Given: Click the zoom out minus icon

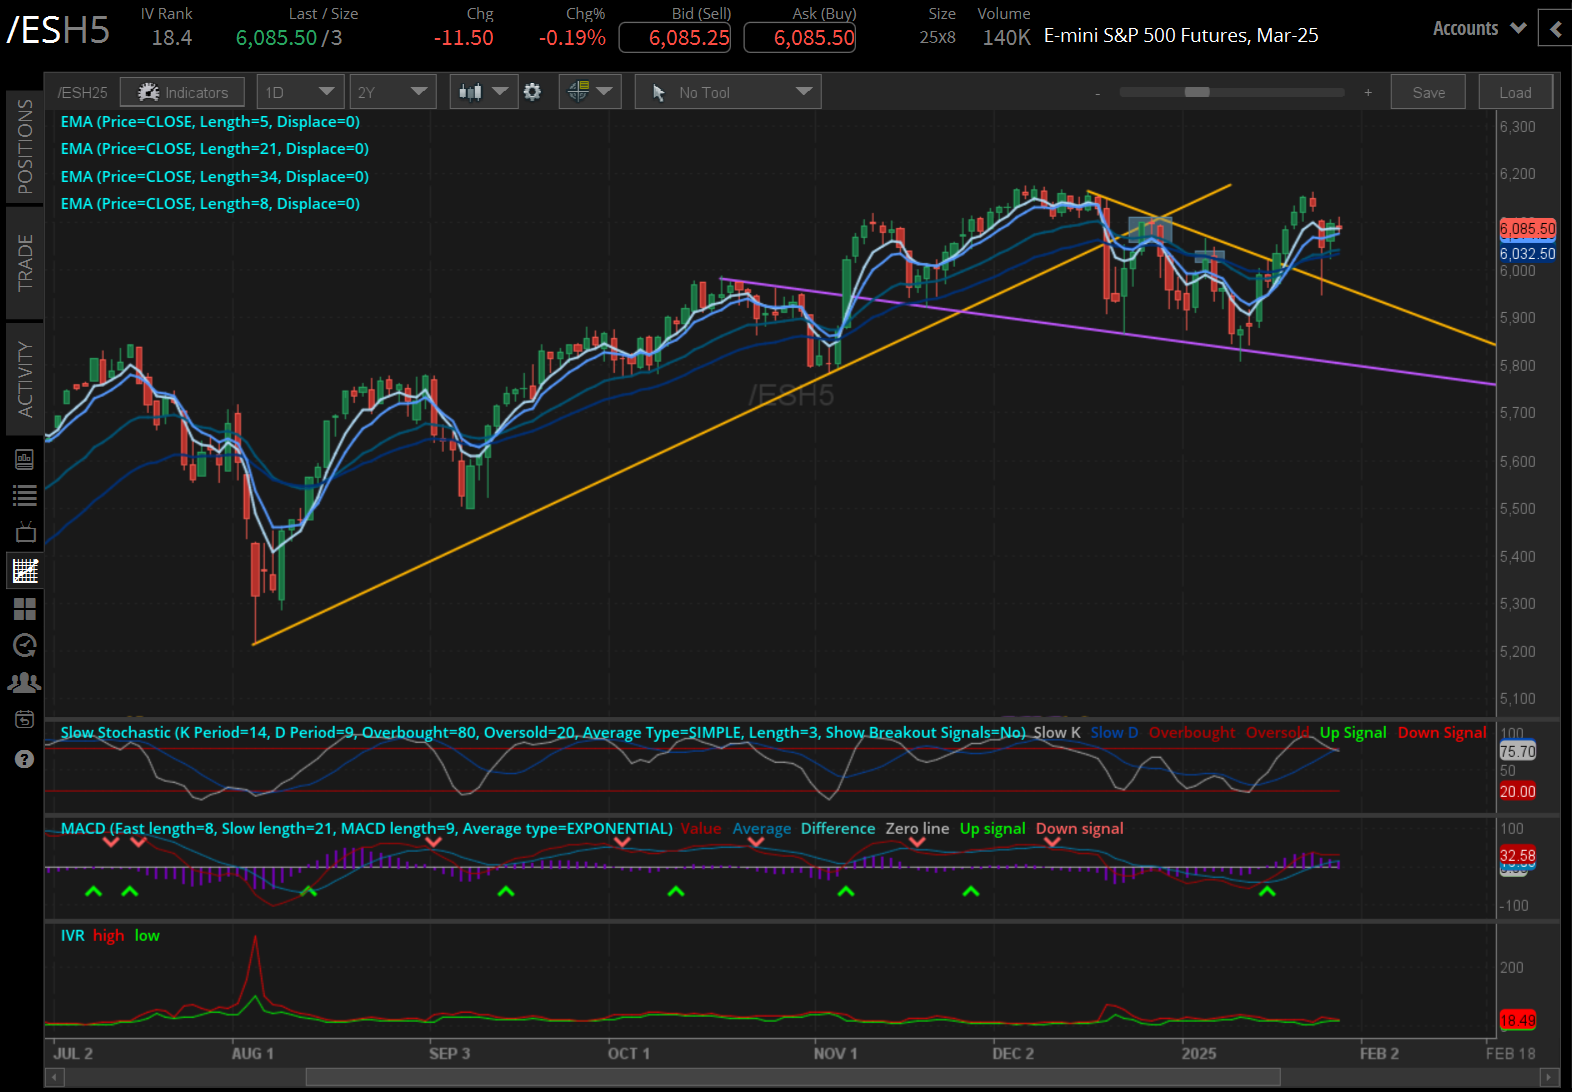Looking at the screenshot, I should [1097, 93].
